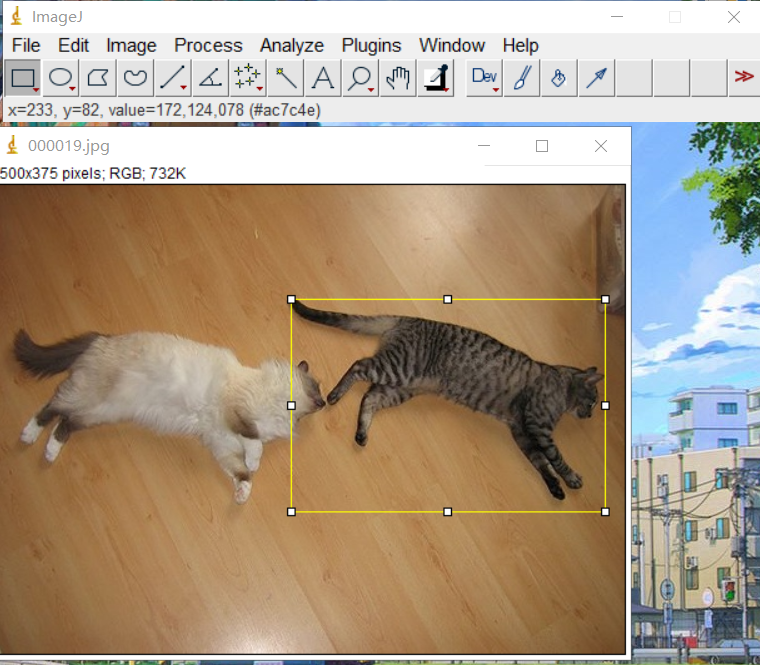760x665 pixels.
Task: Click the top-middle selection handle
Action: point(448,300)
